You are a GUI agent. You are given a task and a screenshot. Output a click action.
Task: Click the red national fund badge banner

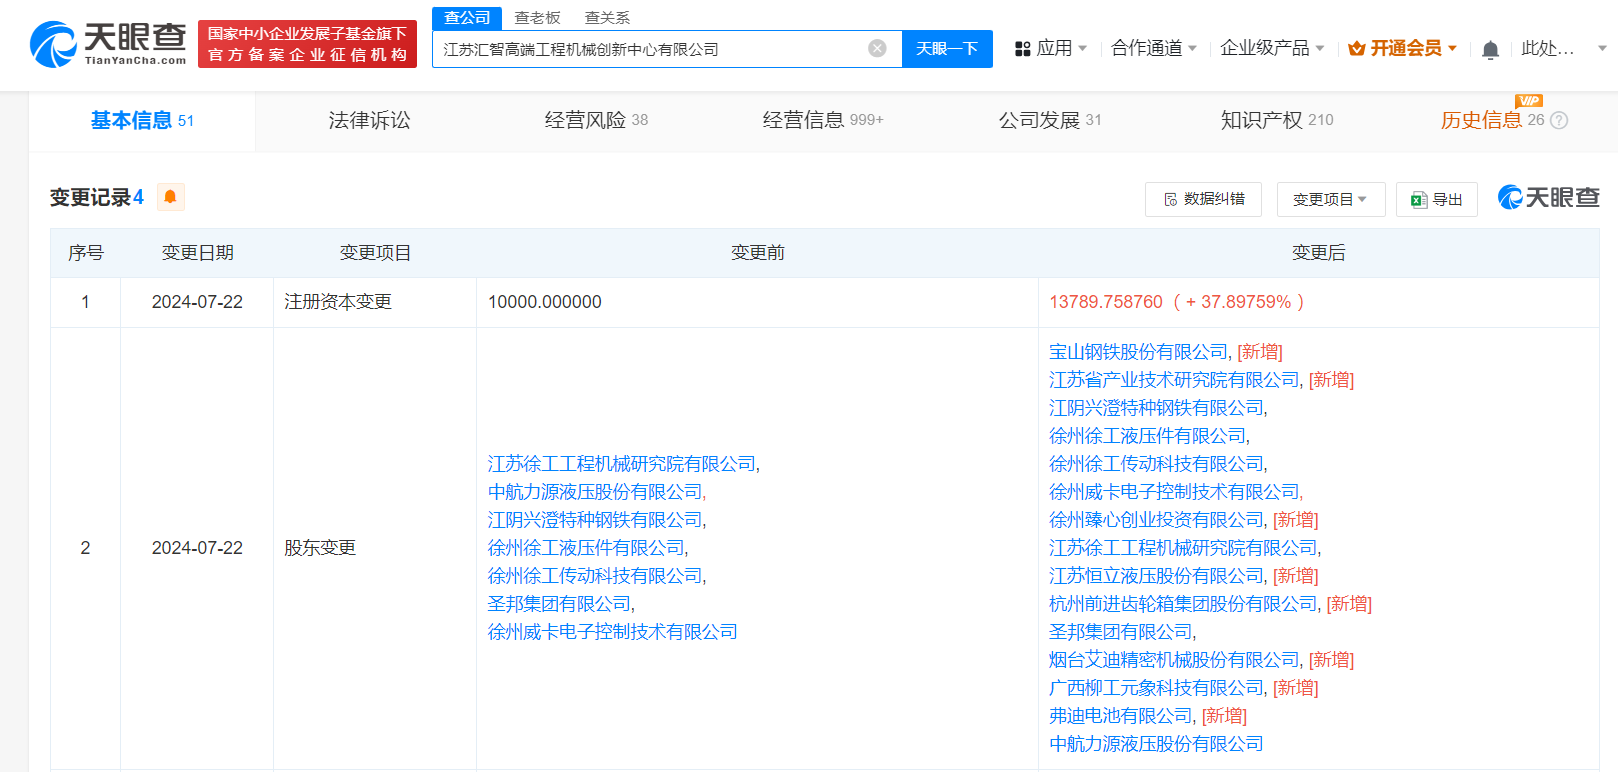pyautogui.click(x=307, y=44)
